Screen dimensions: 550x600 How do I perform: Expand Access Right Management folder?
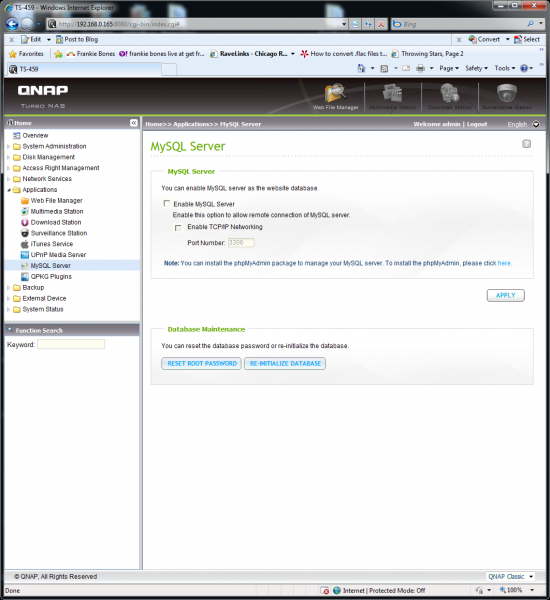(x=8, y=168)
